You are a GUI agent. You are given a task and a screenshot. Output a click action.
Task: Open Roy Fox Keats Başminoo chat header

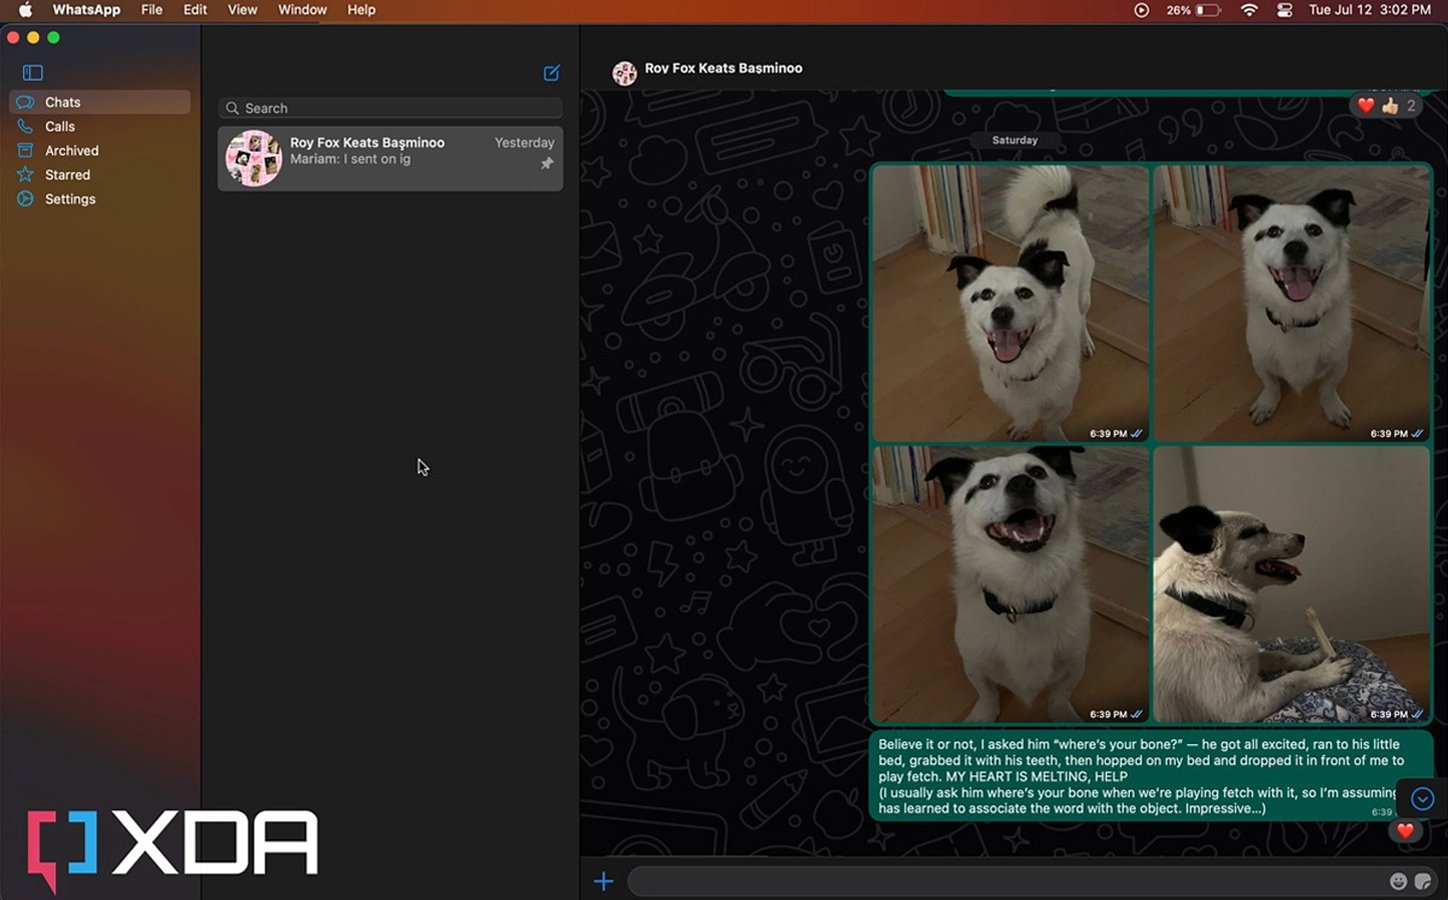point(722,69)
